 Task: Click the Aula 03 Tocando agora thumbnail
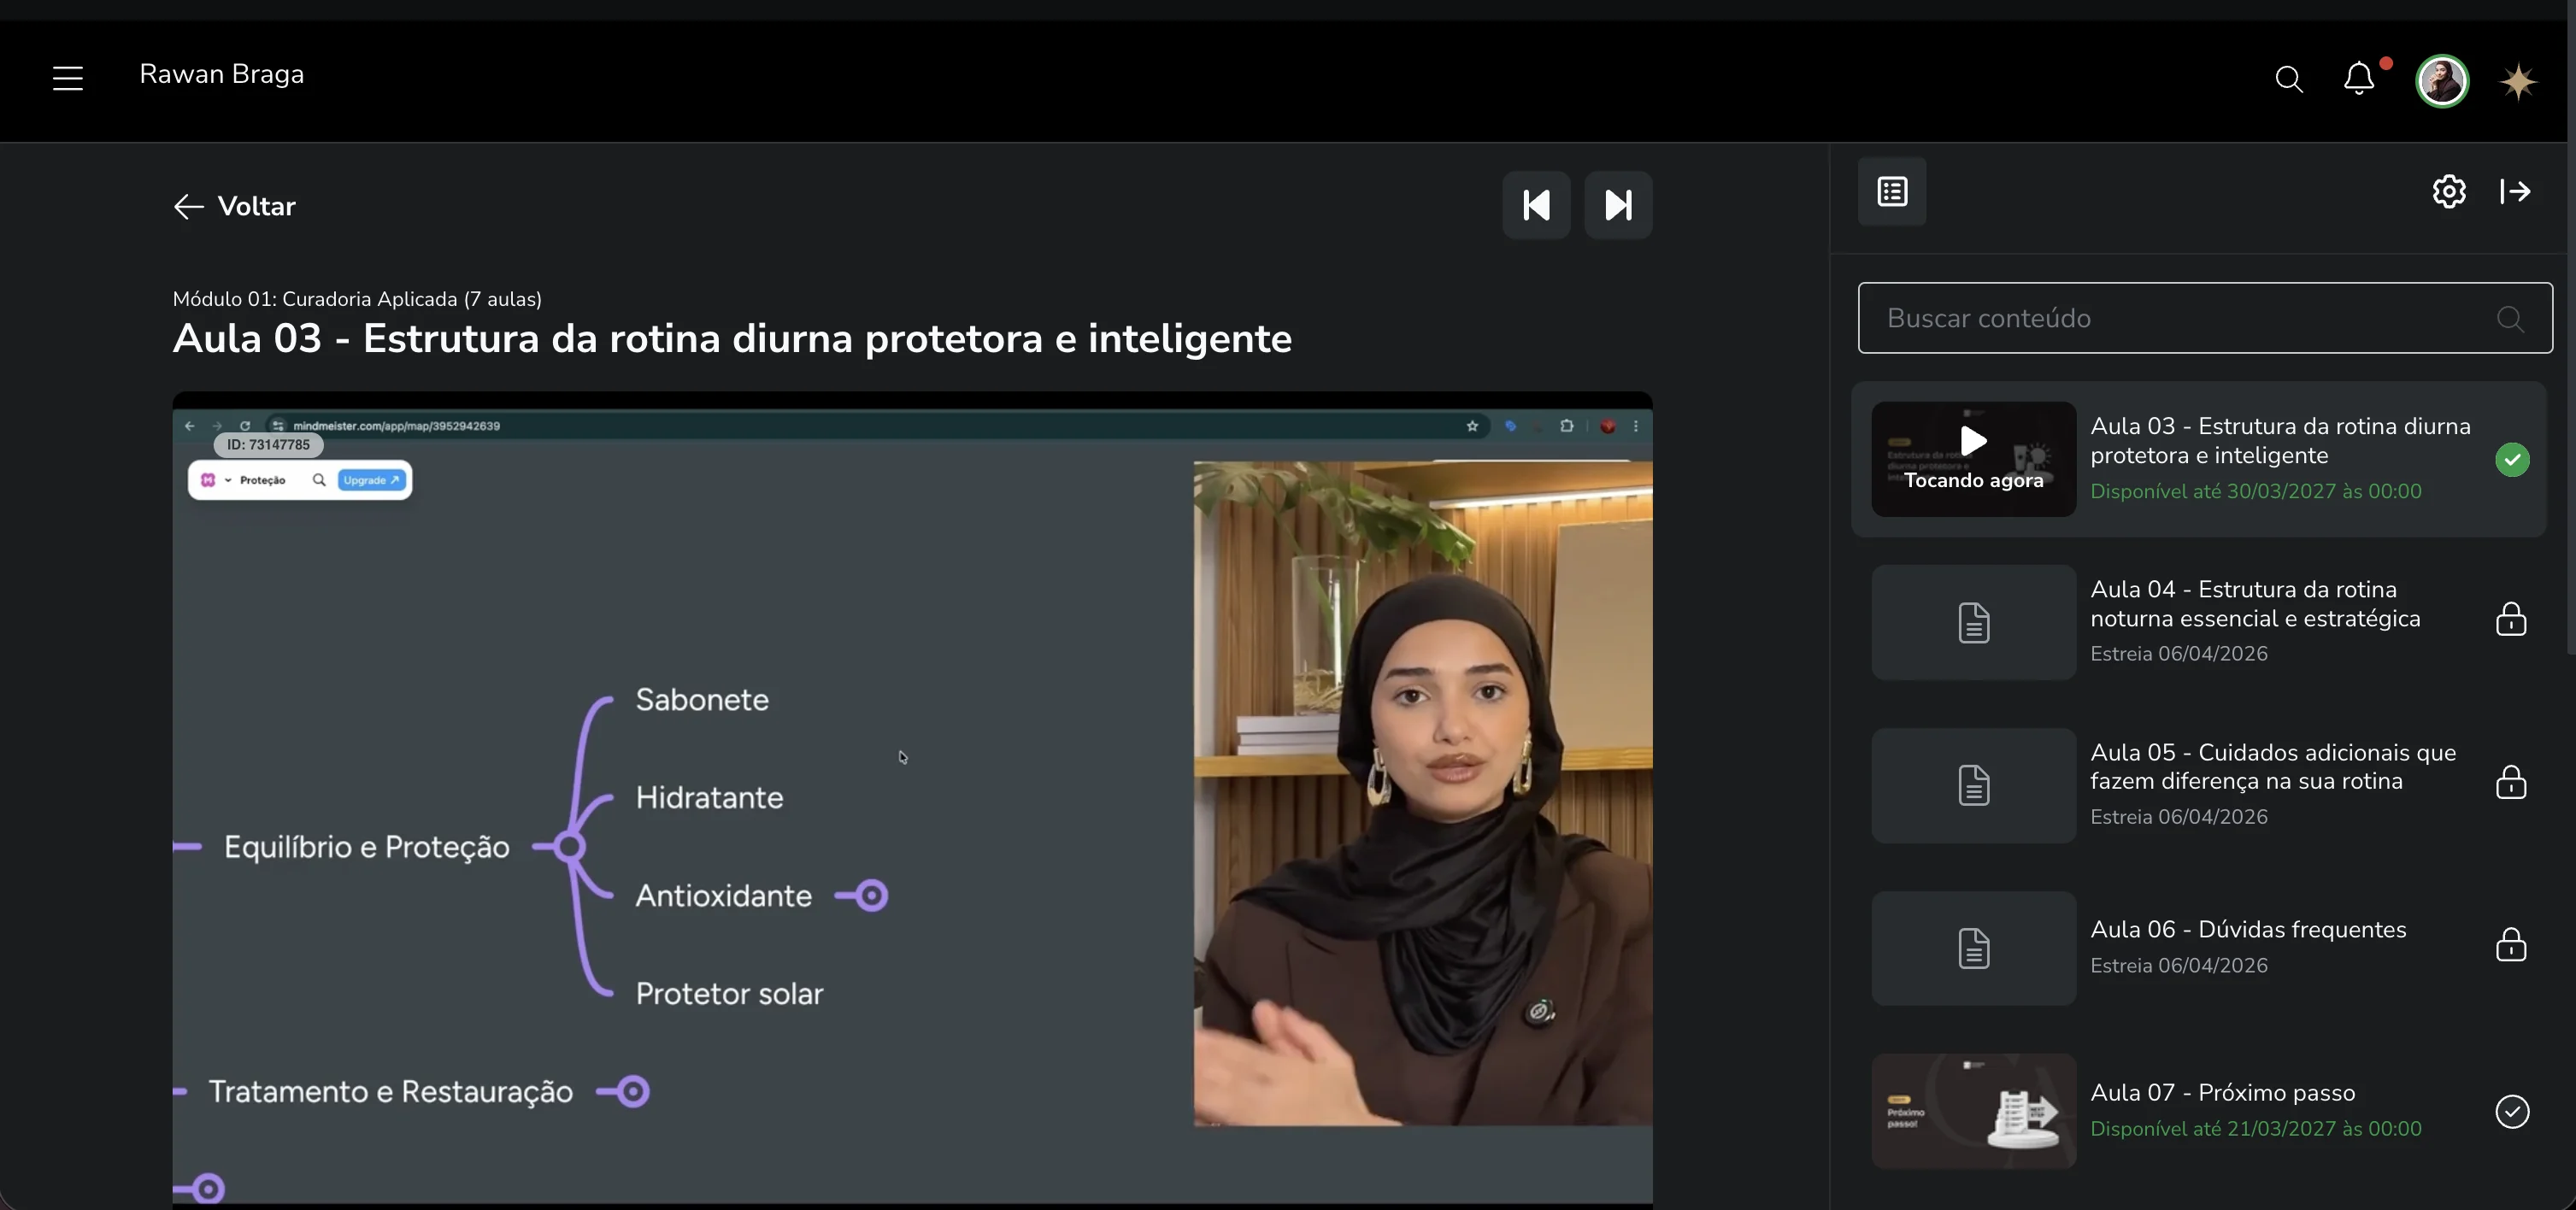[x=1973, y=460]
